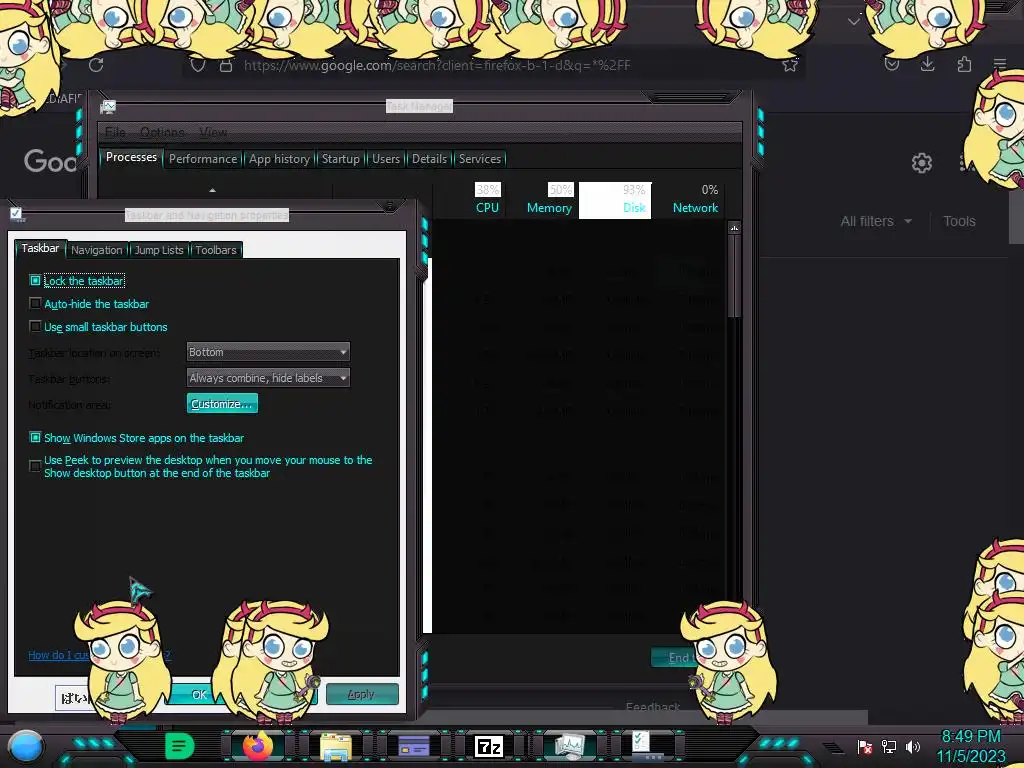Image resolution: width=1024 pixels, height=768 pixels.
Task: Open the volume speaker tray icon
Action: point(913,746)
